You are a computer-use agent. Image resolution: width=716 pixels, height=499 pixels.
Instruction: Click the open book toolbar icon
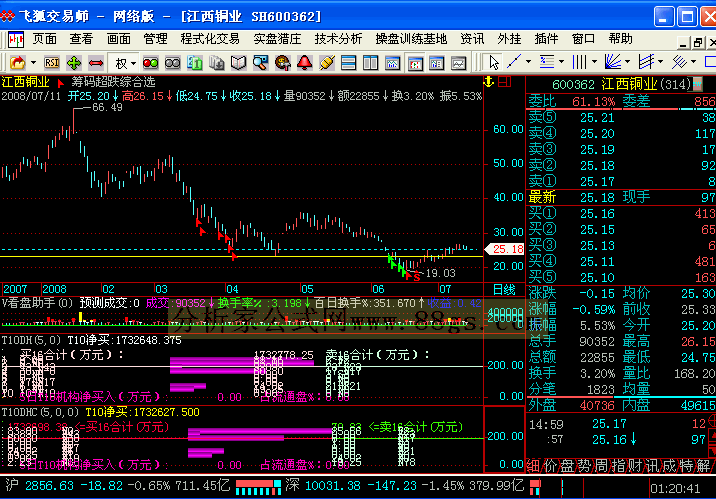coord(239,63)
